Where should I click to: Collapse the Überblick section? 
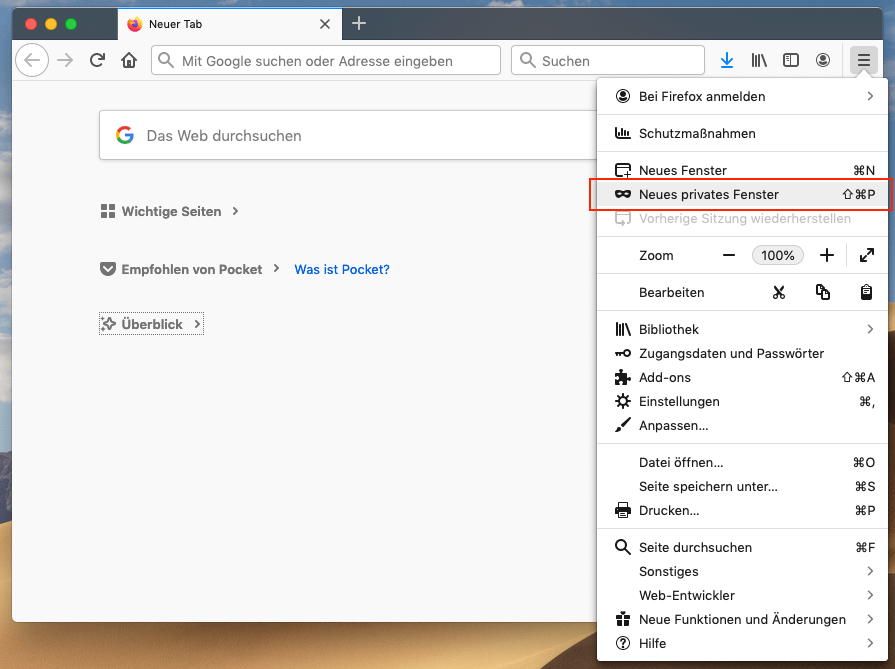(x=151, y=324)
